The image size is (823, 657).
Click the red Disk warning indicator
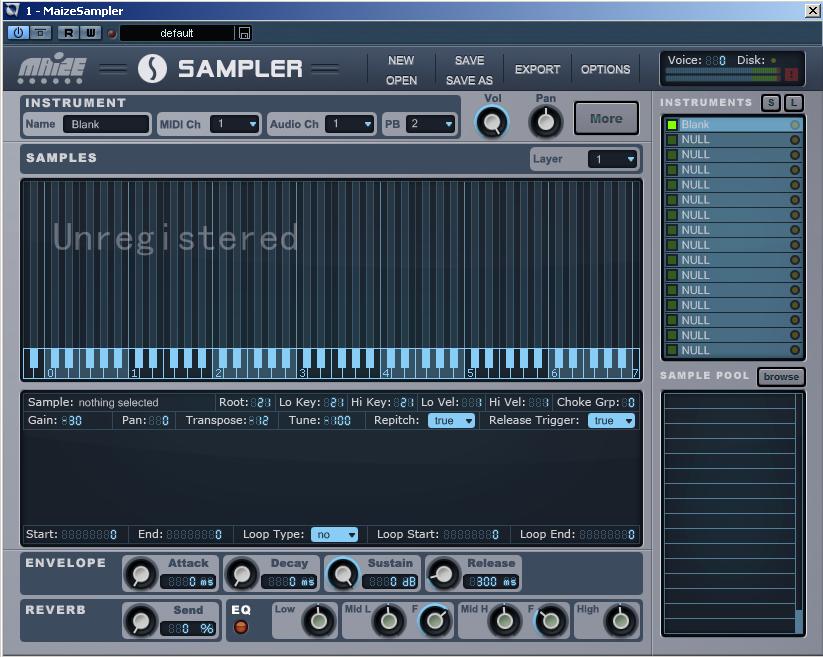point(791,75)
